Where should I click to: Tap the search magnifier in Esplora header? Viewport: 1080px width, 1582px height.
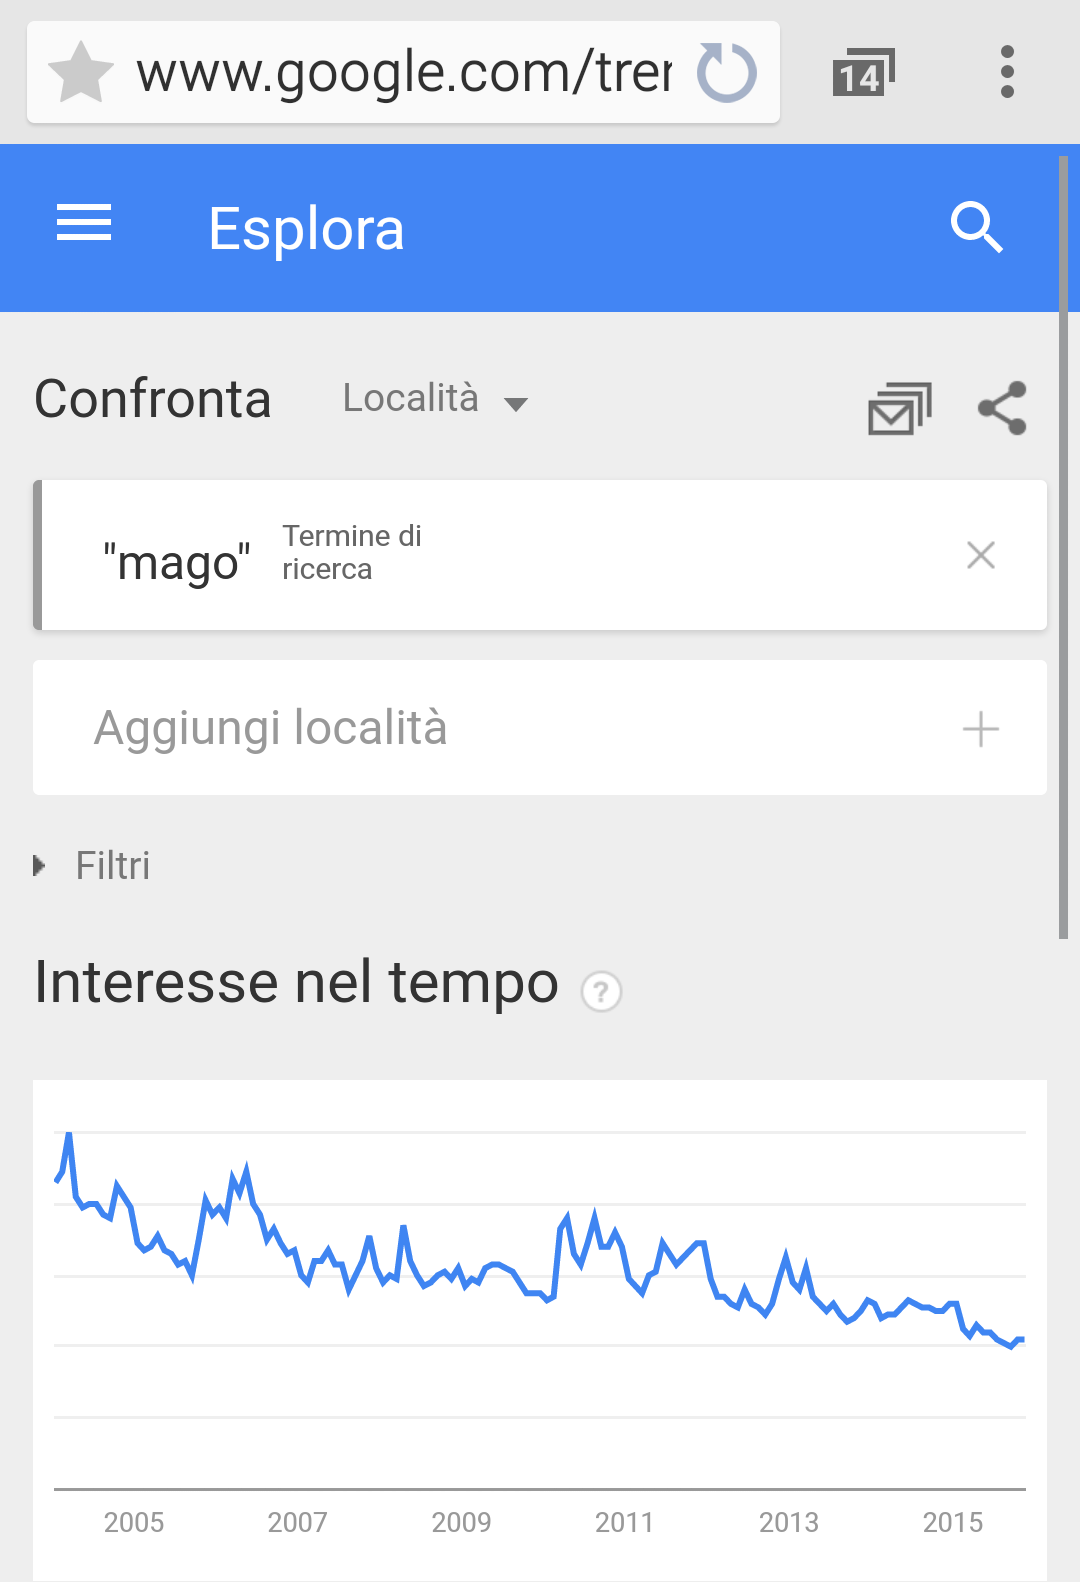976,227
